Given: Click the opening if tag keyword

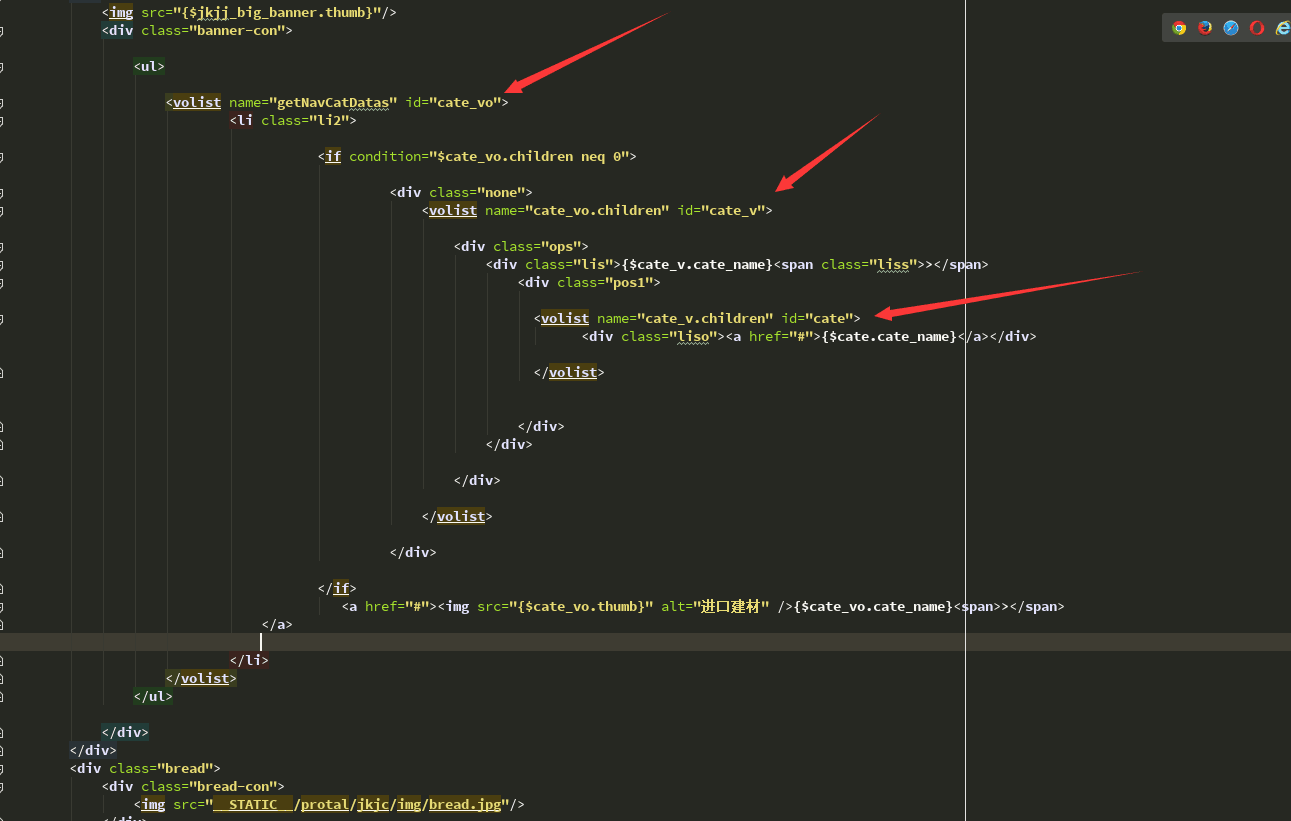Looking at the screenshot, I should tap(333, 156).
